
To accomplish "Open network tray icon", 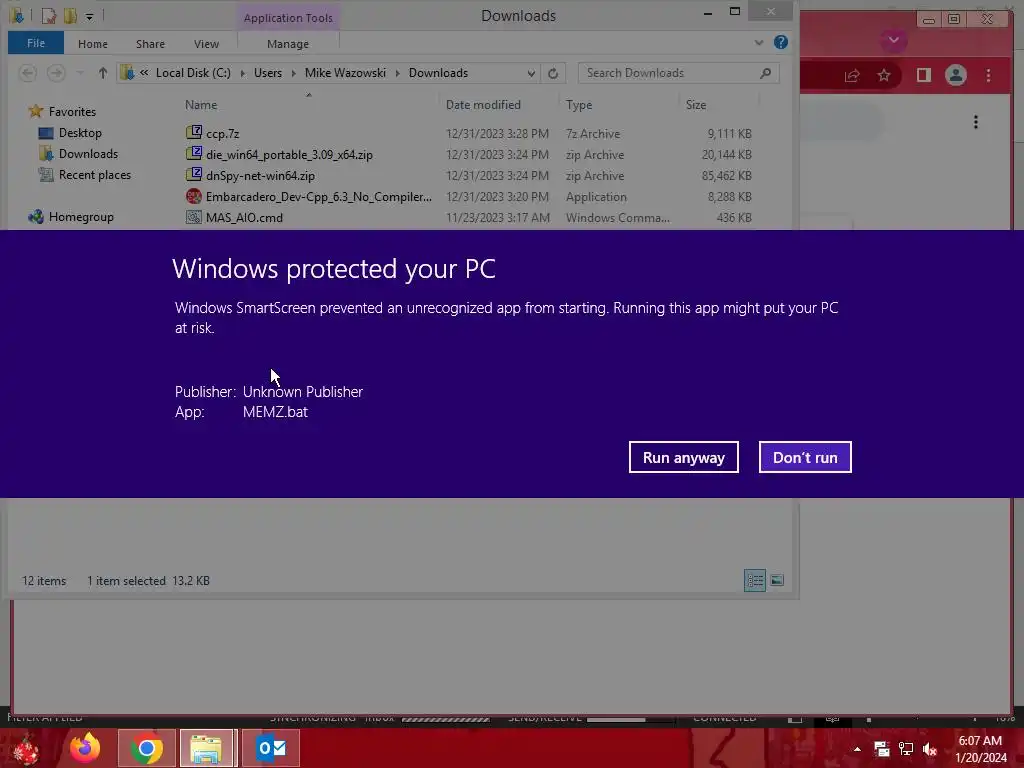I will [x=906, y=749].
